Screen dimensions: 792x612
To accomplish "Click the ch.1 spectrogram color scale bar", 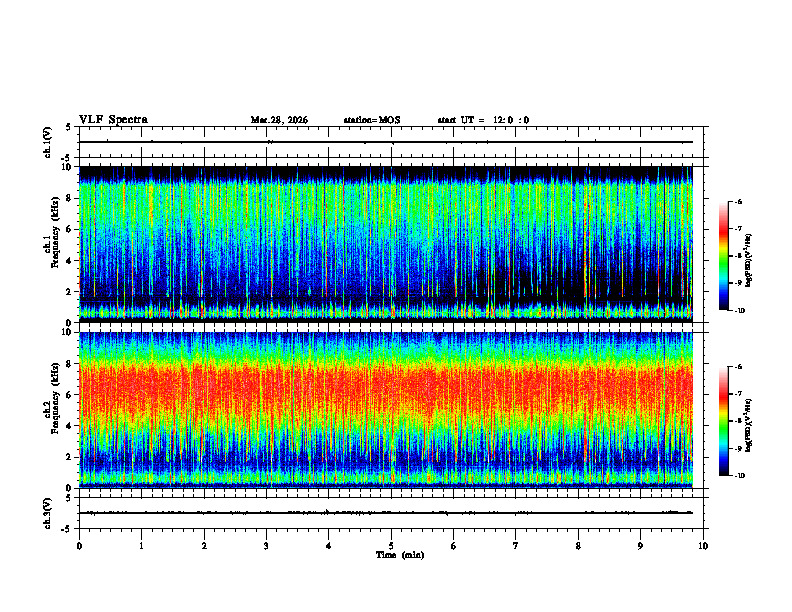I will (x=723, y=256).
